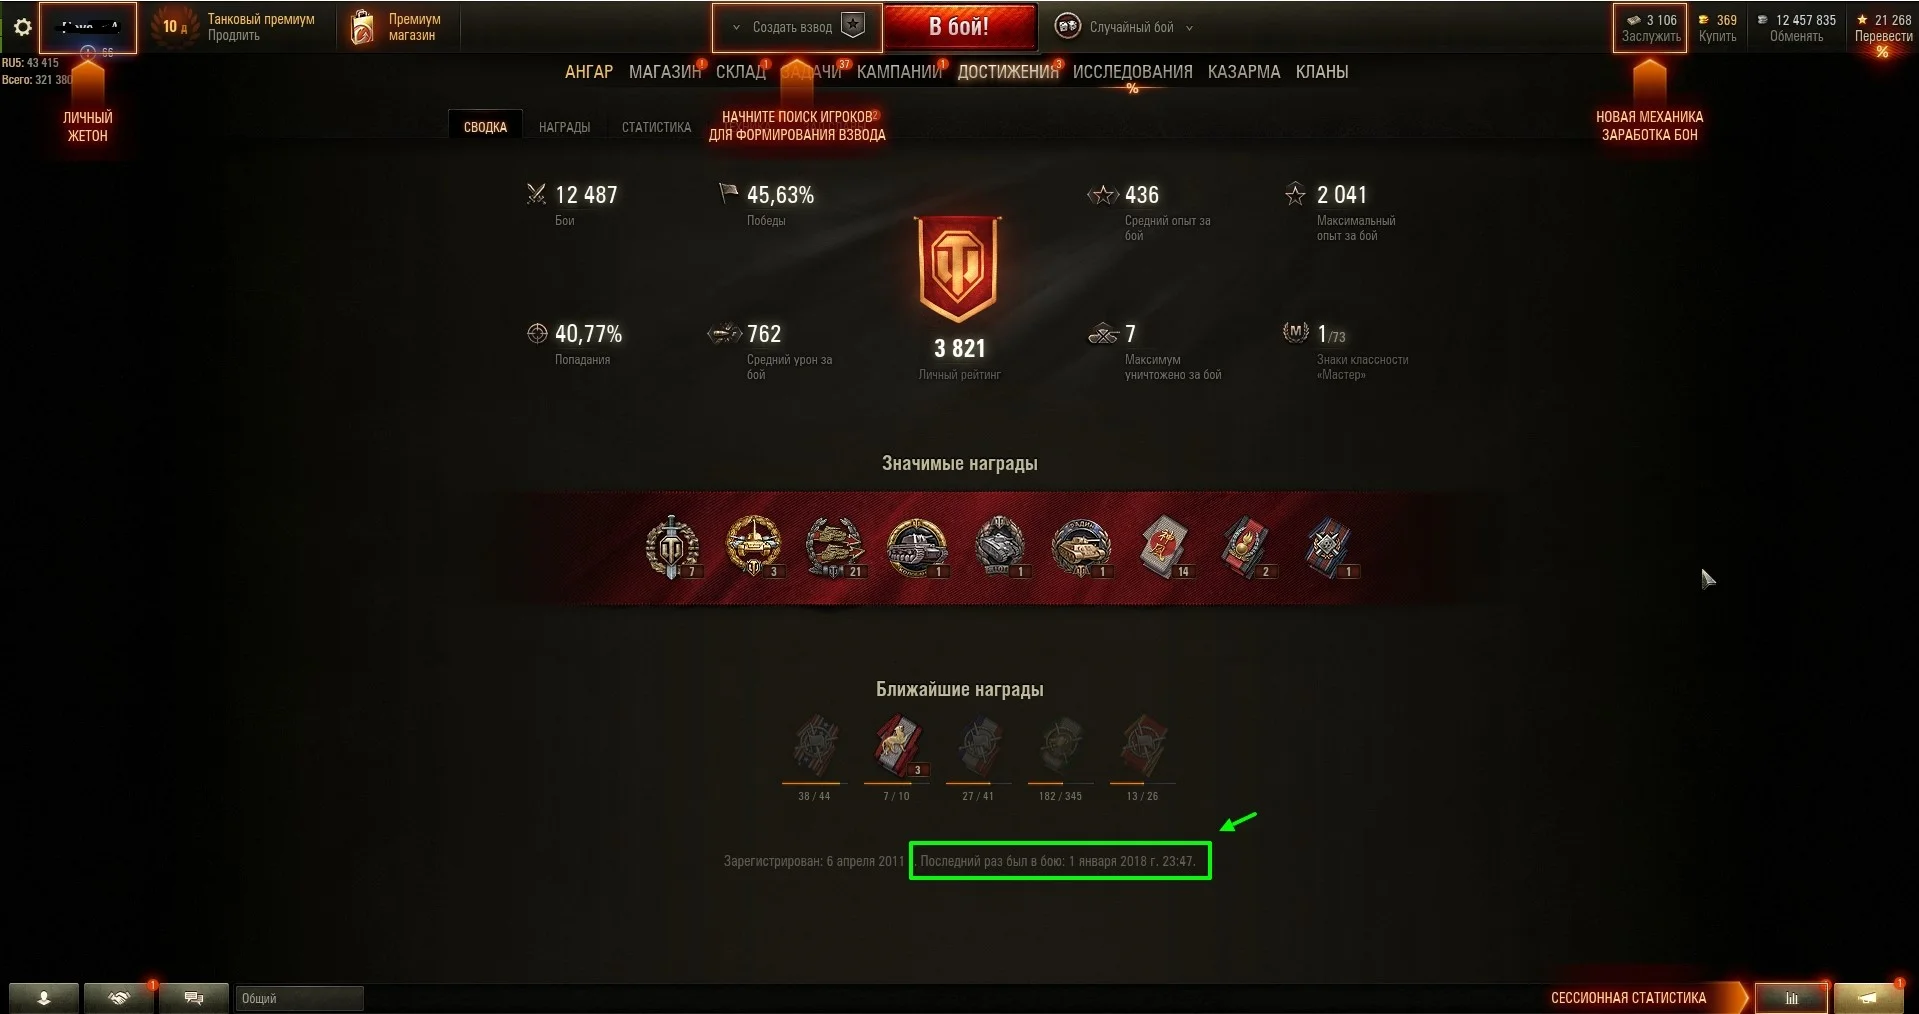Open the Исследования menu

(1132, 72)
